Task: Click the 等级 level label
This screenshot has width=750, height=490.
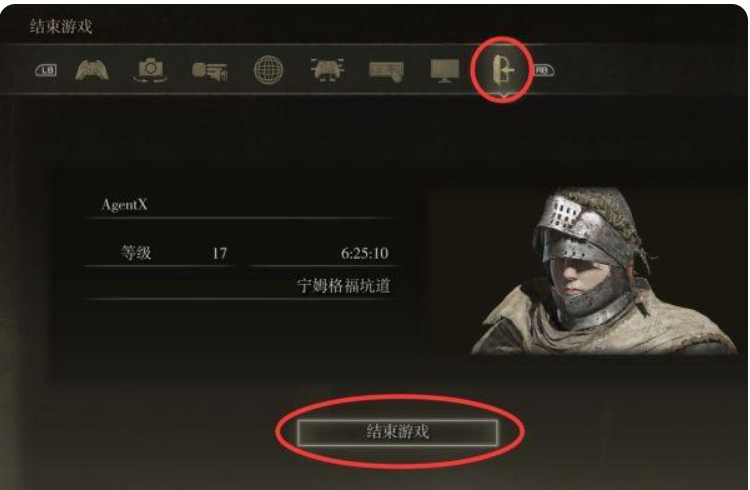Action: point(136,253)
